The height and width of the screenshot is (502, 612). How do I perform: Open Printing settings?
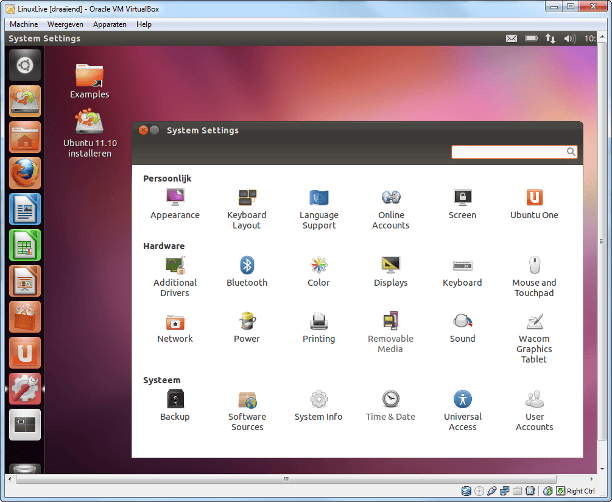pos(319,328)
